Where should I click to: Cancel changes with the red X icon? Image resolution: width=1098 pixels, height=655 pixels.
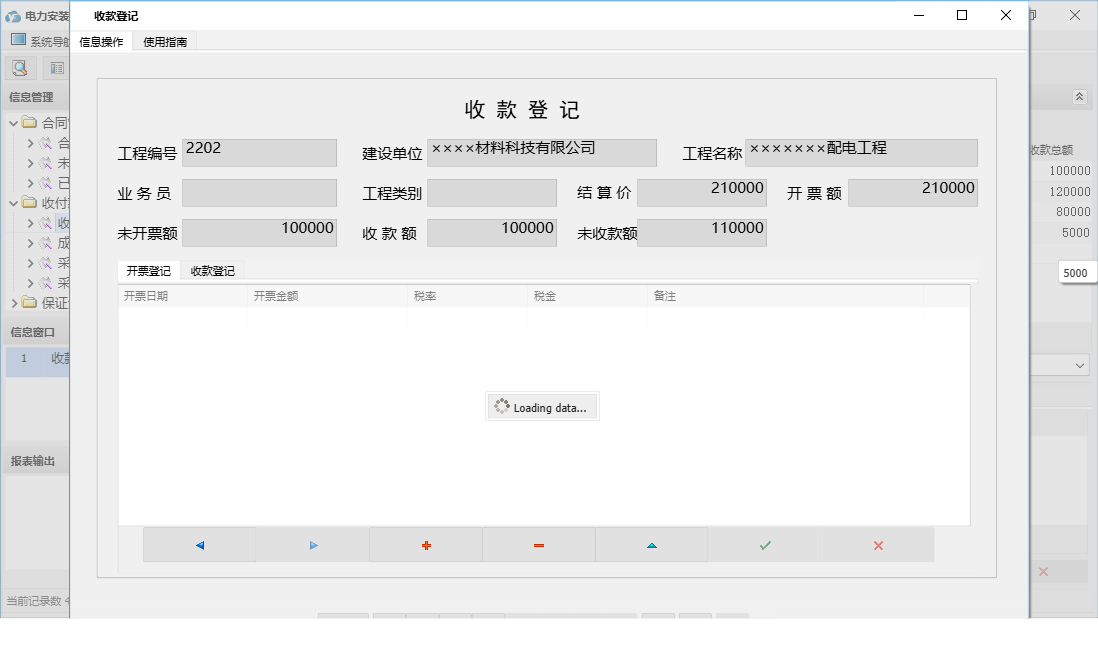click(x=878, y=544)
